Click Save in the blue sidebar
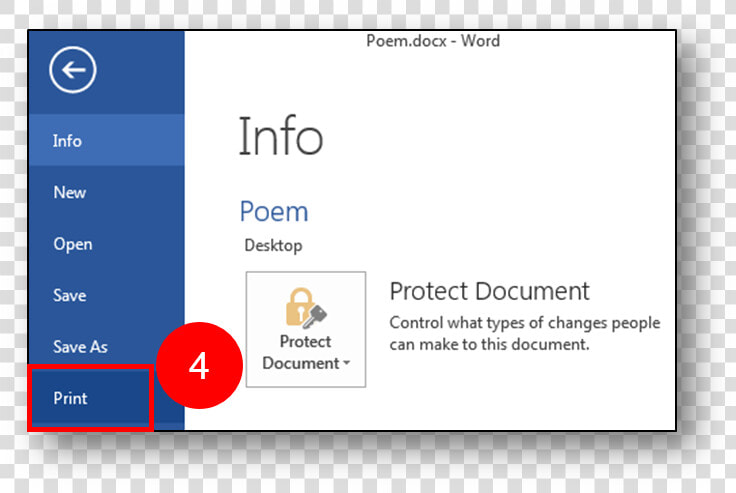Screen dimensions: 736x493 click(107, 295)
